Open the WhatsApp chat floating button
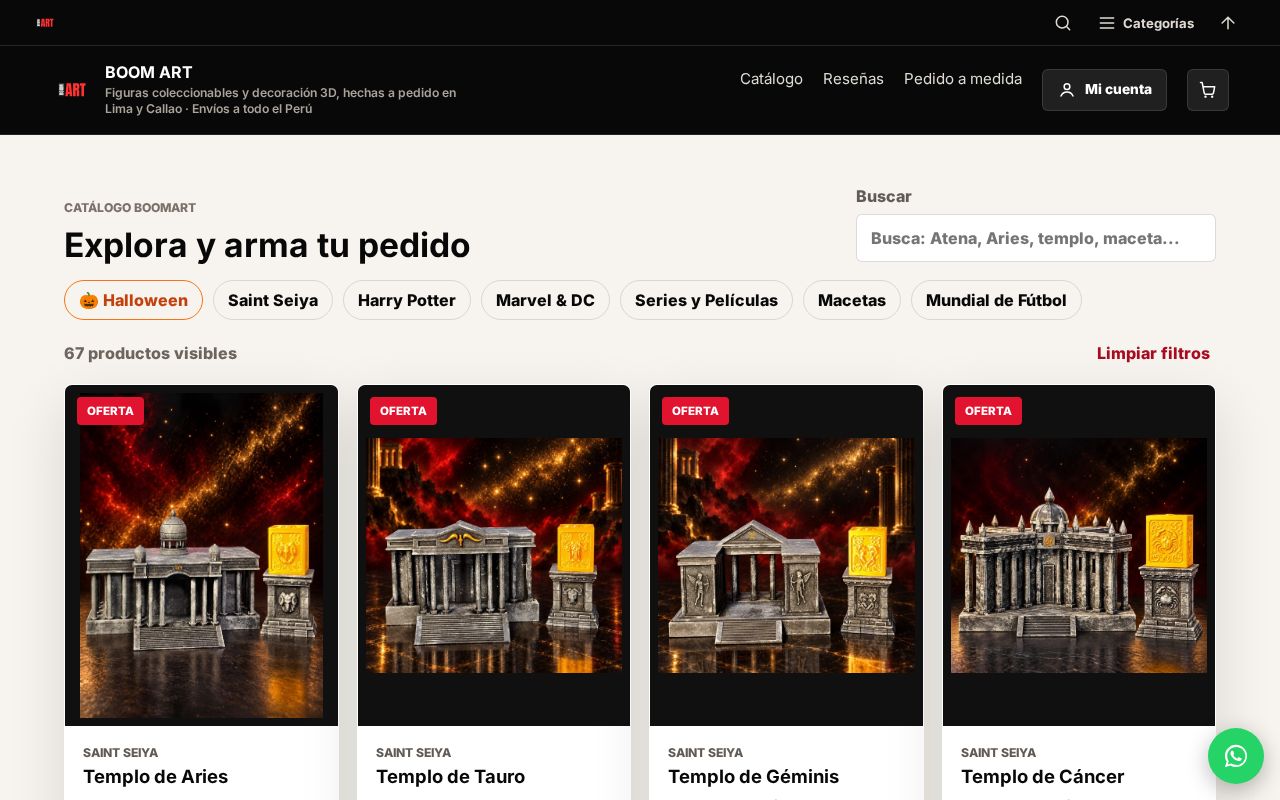Image resolution: width=1280 pixels, height=800 pixels. coord(1236,756)
